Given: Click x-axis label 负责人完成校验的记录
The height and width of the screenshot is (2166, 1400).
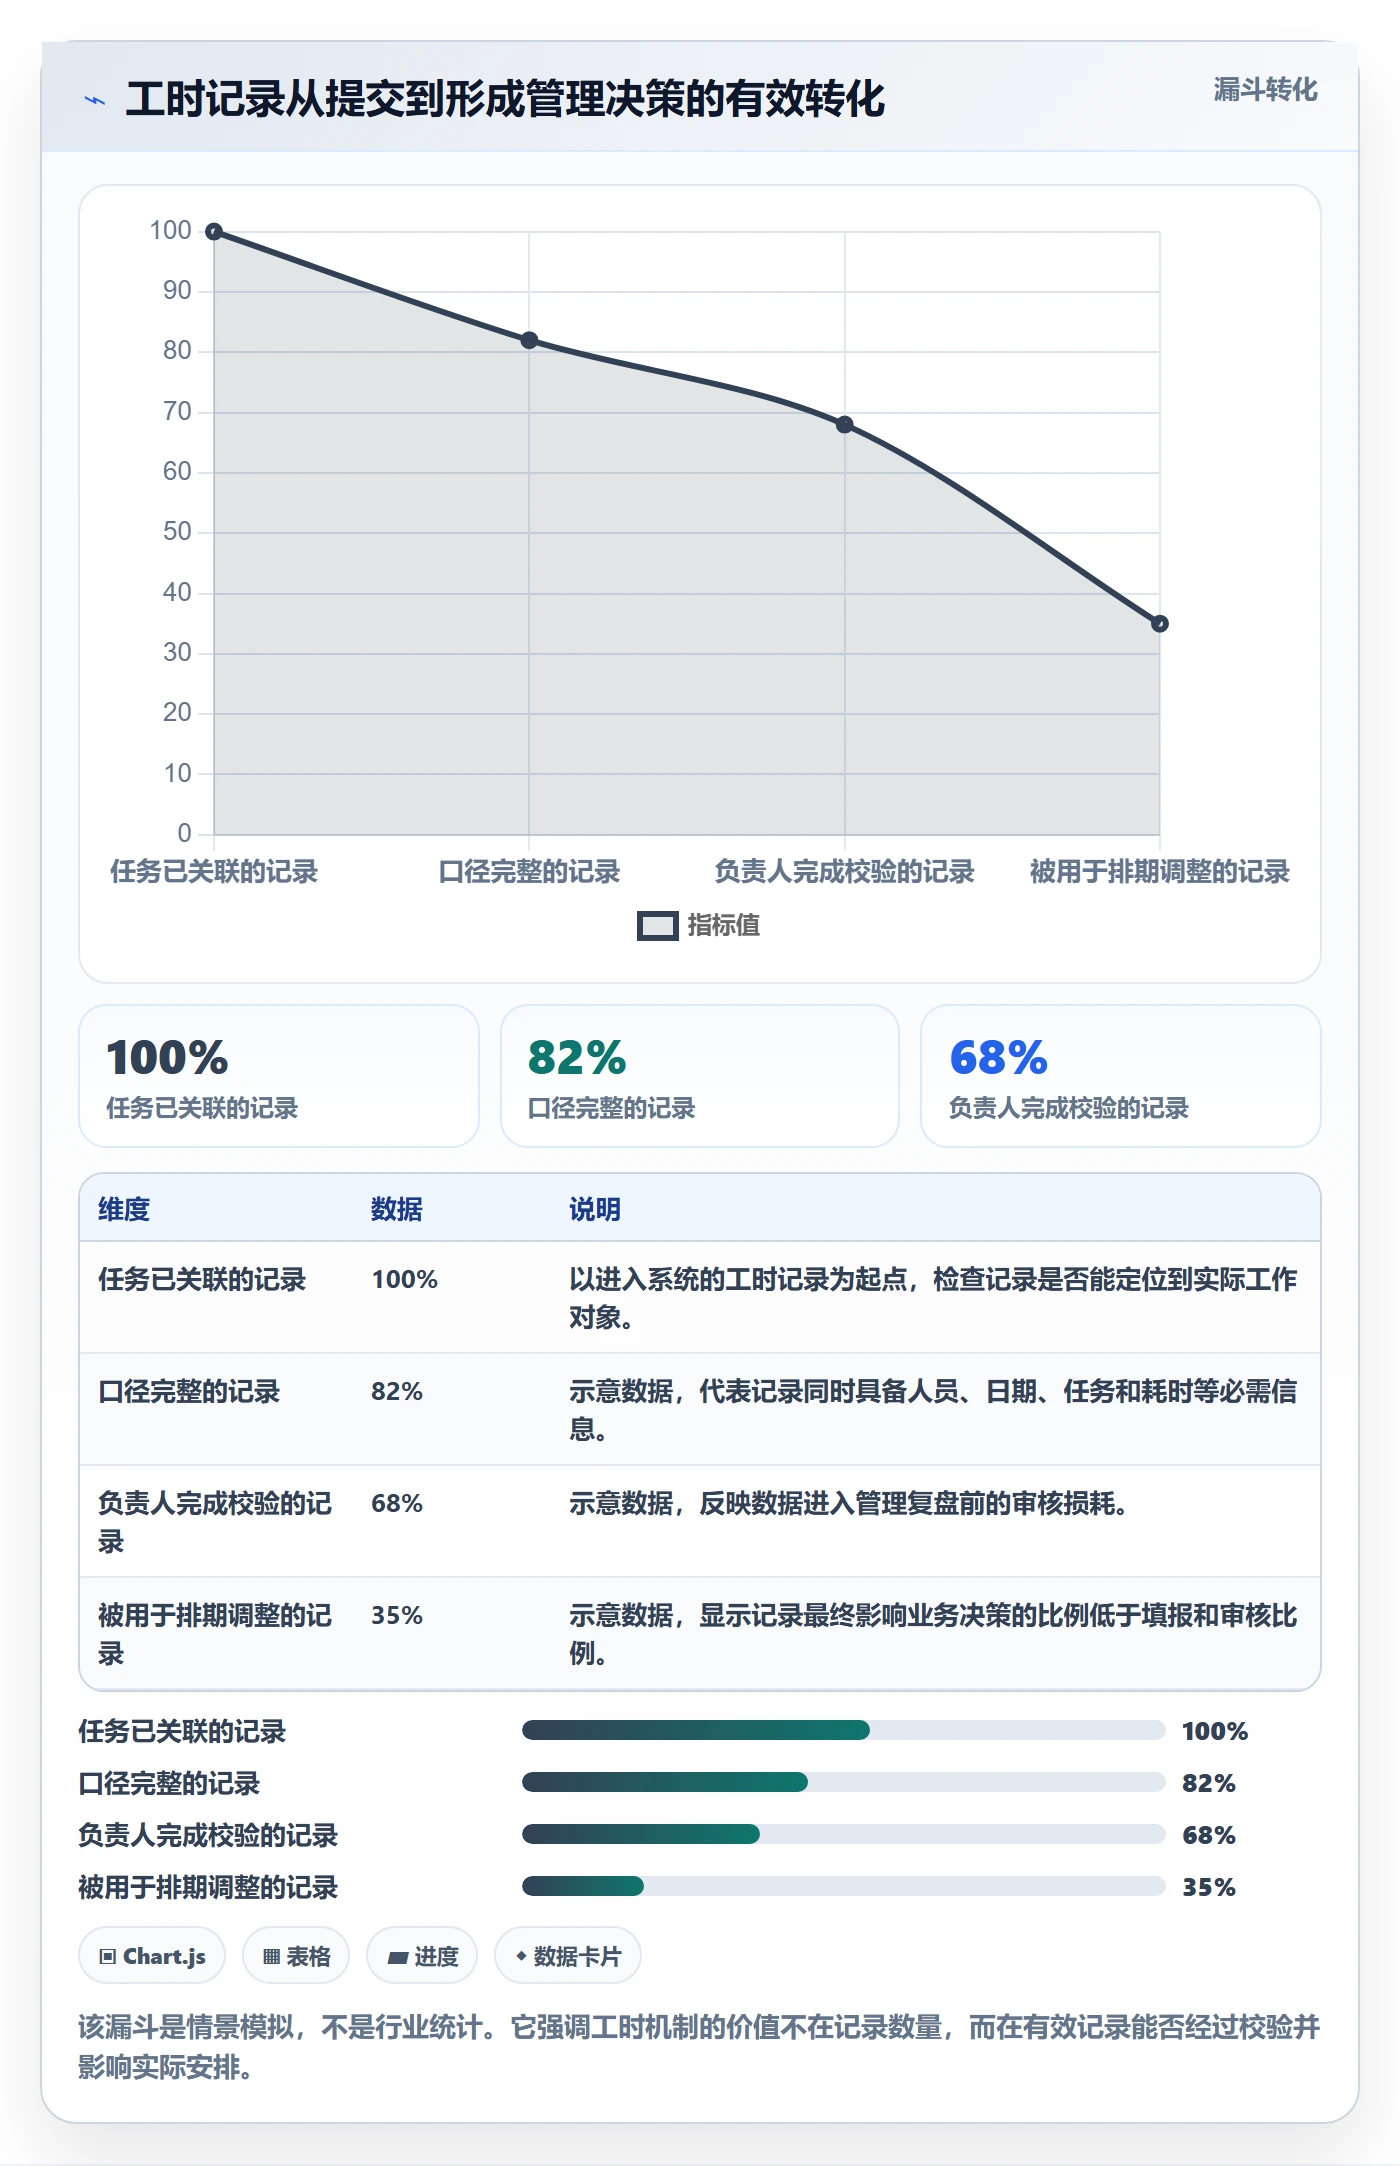Looking at the screenshot, I should pos(845,872).
